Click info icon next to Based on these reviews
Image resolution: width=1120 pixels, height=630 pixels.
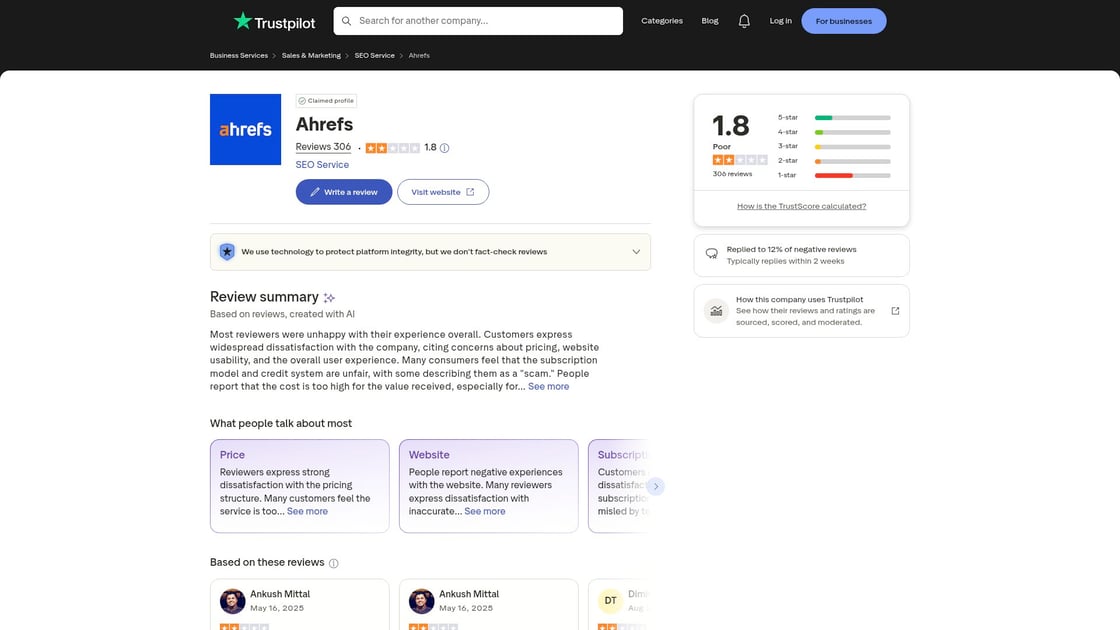pyautogui.click(x=334, y=563)
